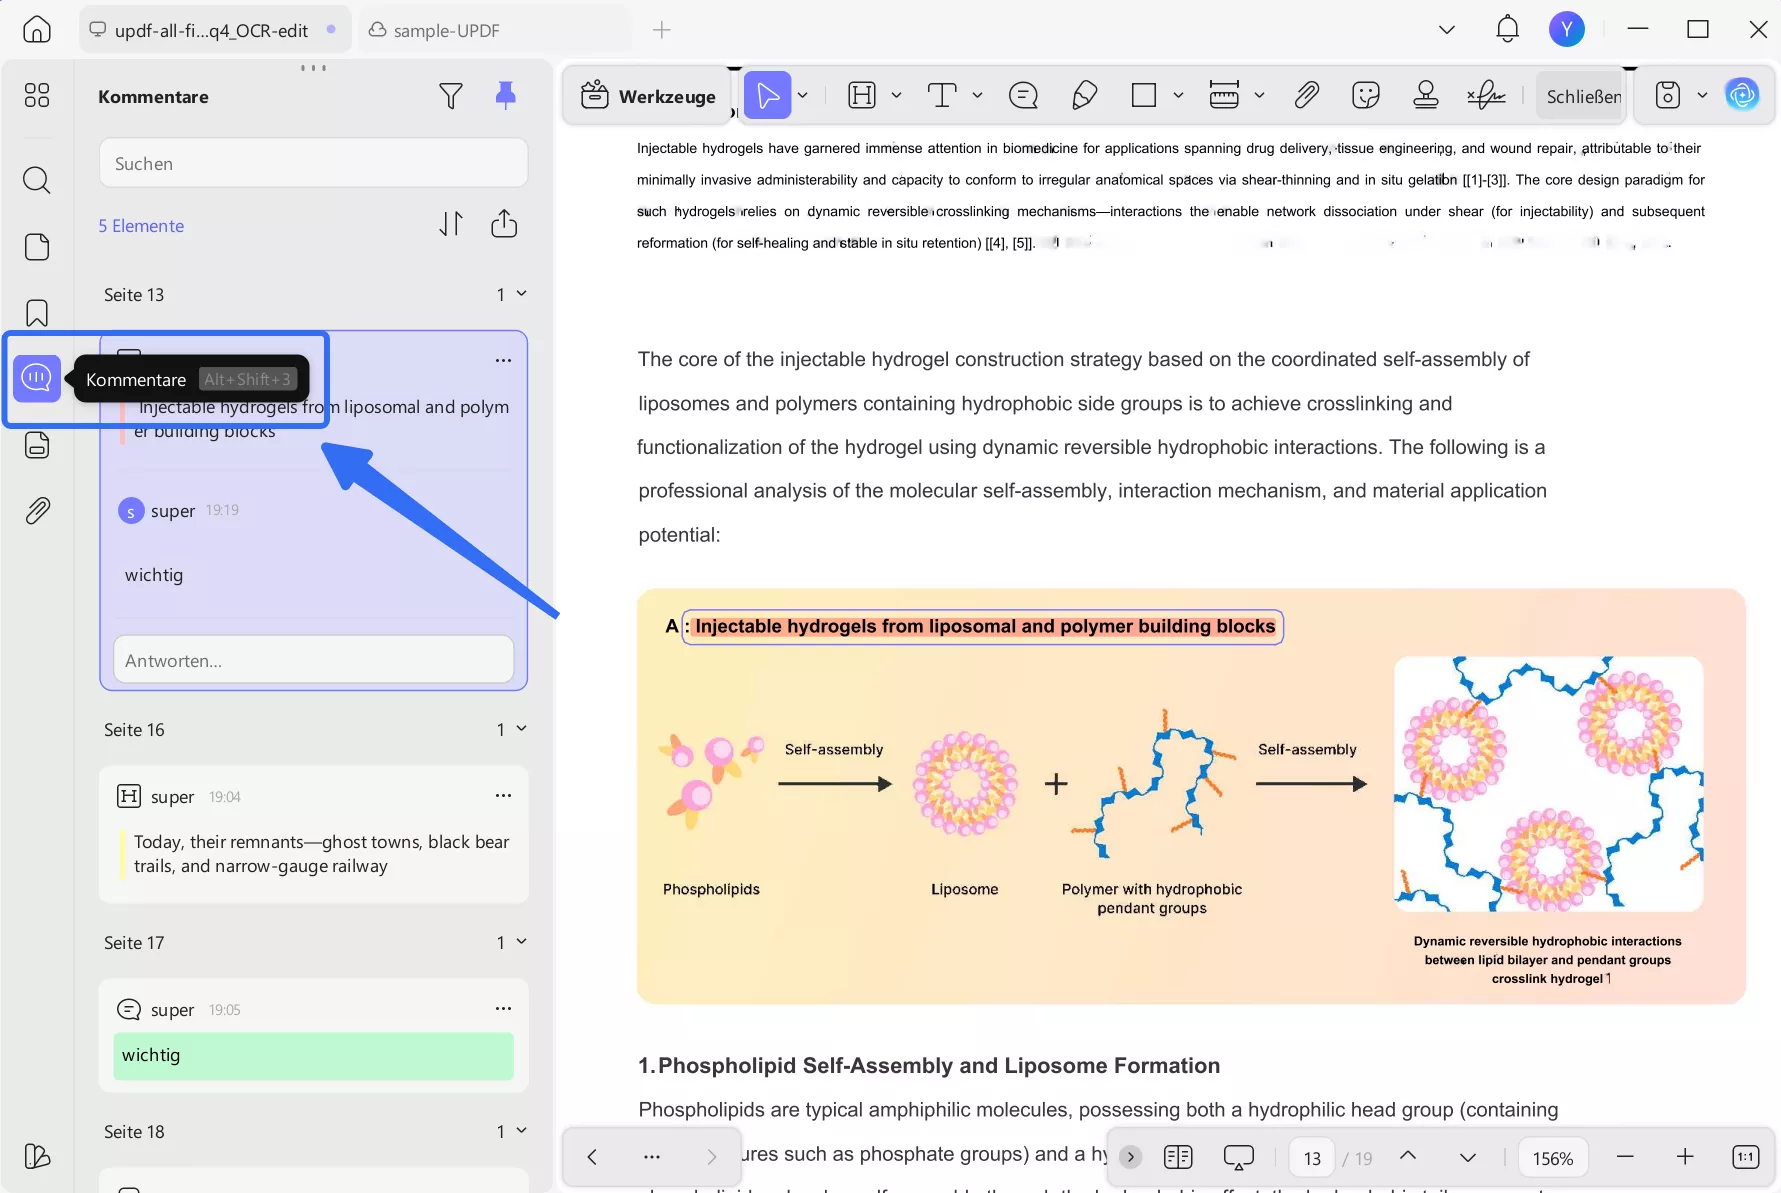Toggle the two-page reading view
This screenshot has height=1193, width=1781.
[1178, 1157]
